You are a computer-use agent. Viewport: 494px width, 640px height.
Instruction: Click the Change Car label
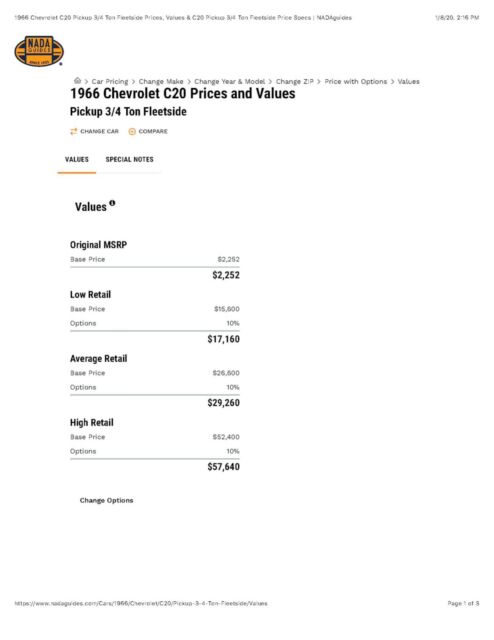[99, 131]
